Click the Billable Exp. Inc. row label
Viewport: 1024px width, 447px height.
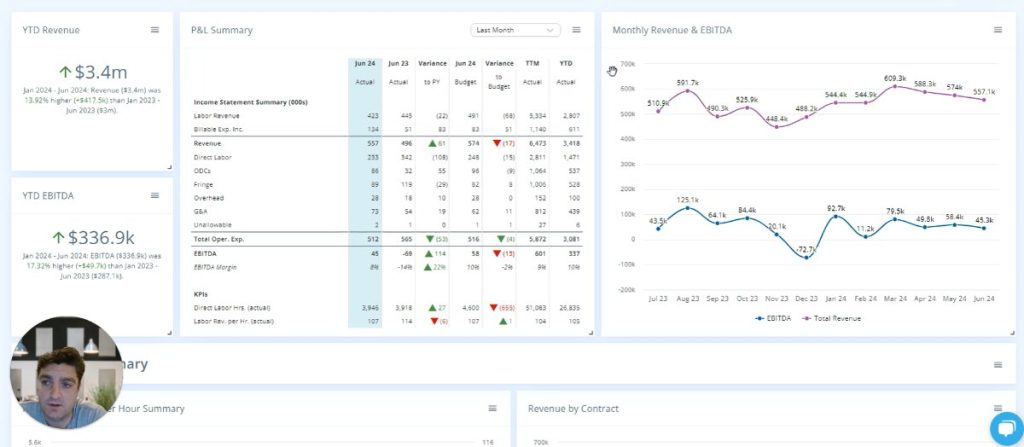click(218, 129)
